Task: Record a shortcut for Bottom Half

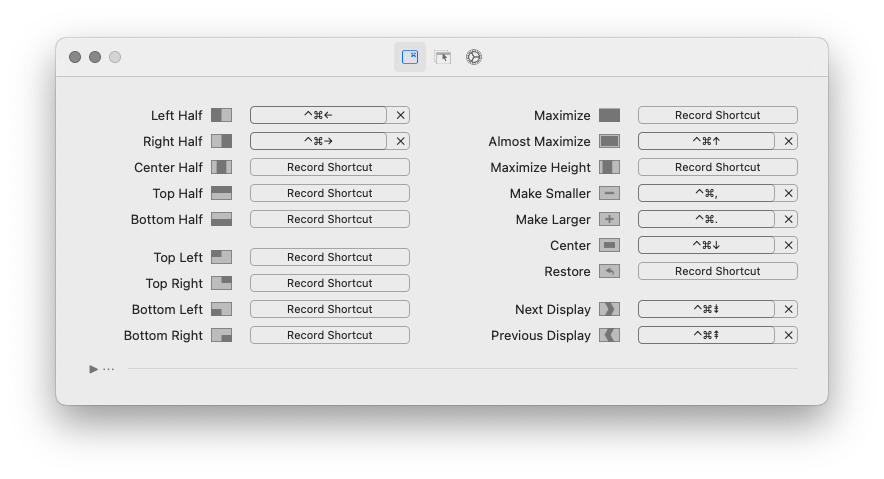Action: [x=330, y=219]
